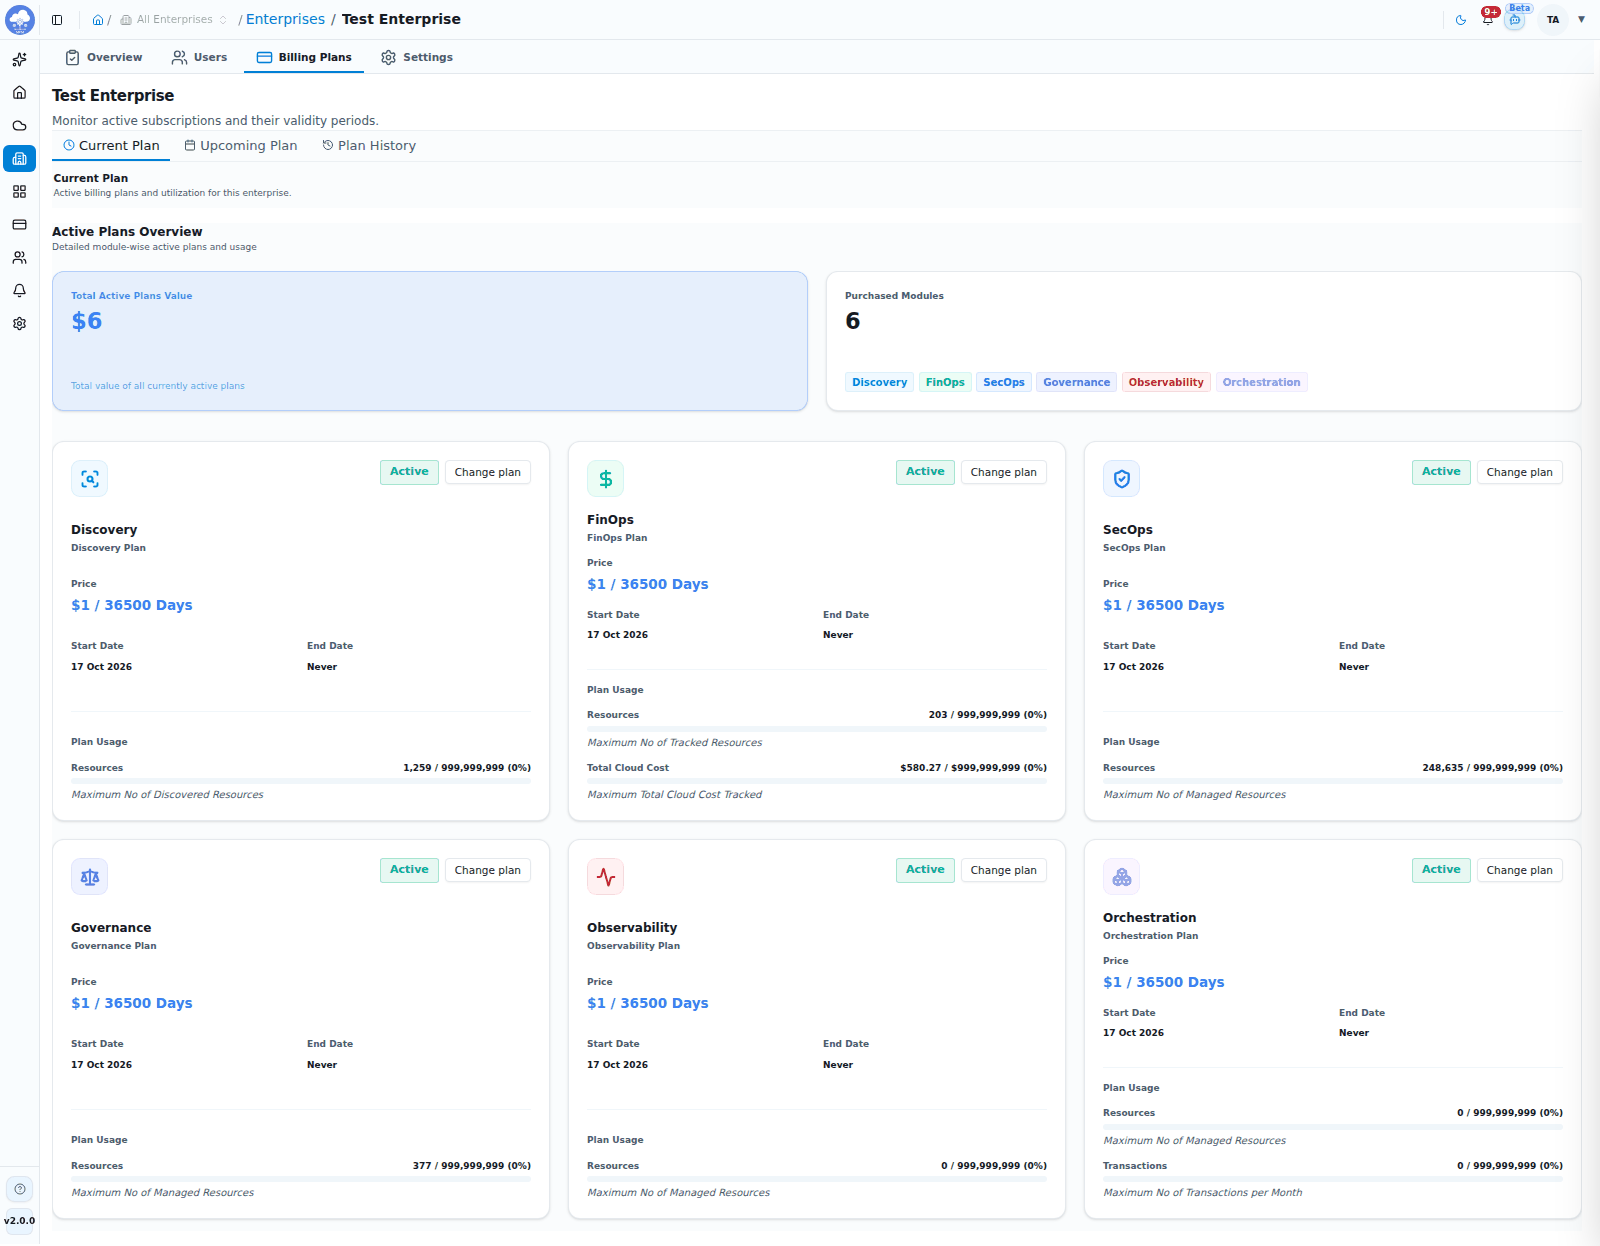This screenshot has height=1246, width=1600.
Task: Open the grid modules sidebar icon
Action: tap(19, 191)
